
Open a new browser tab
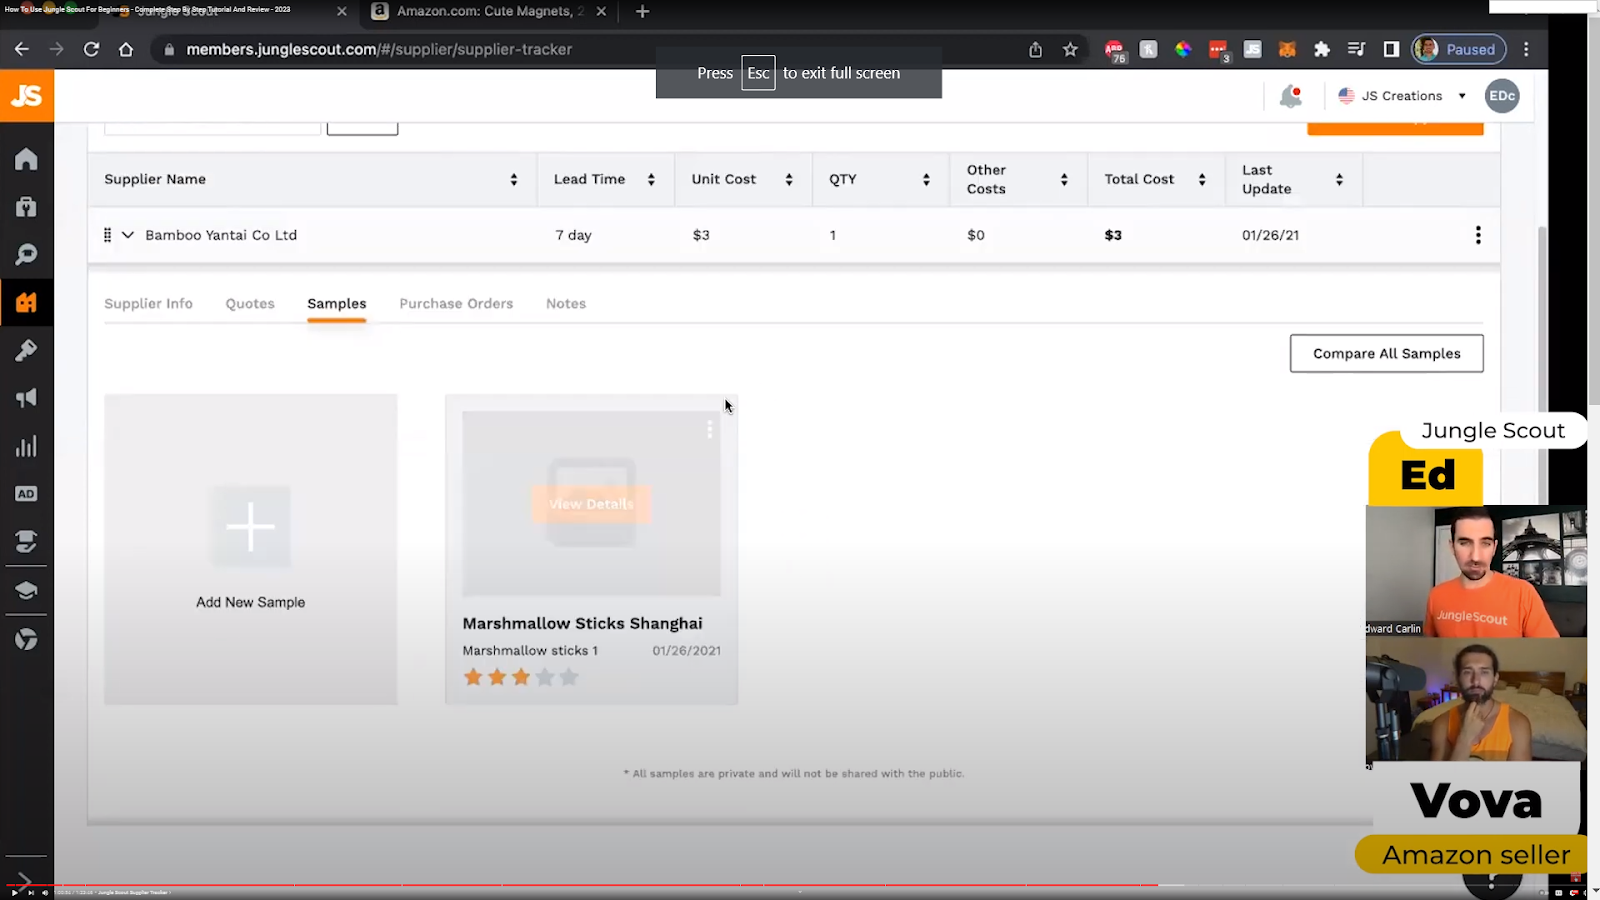click(642, 12)
